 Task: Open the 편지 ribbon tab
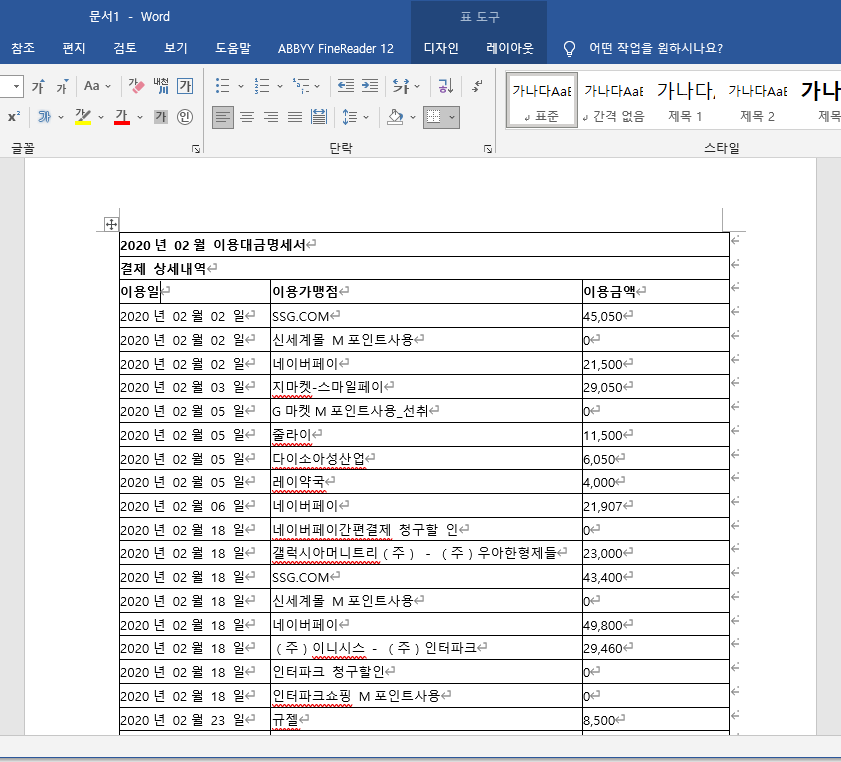click(x=74, y=48)
